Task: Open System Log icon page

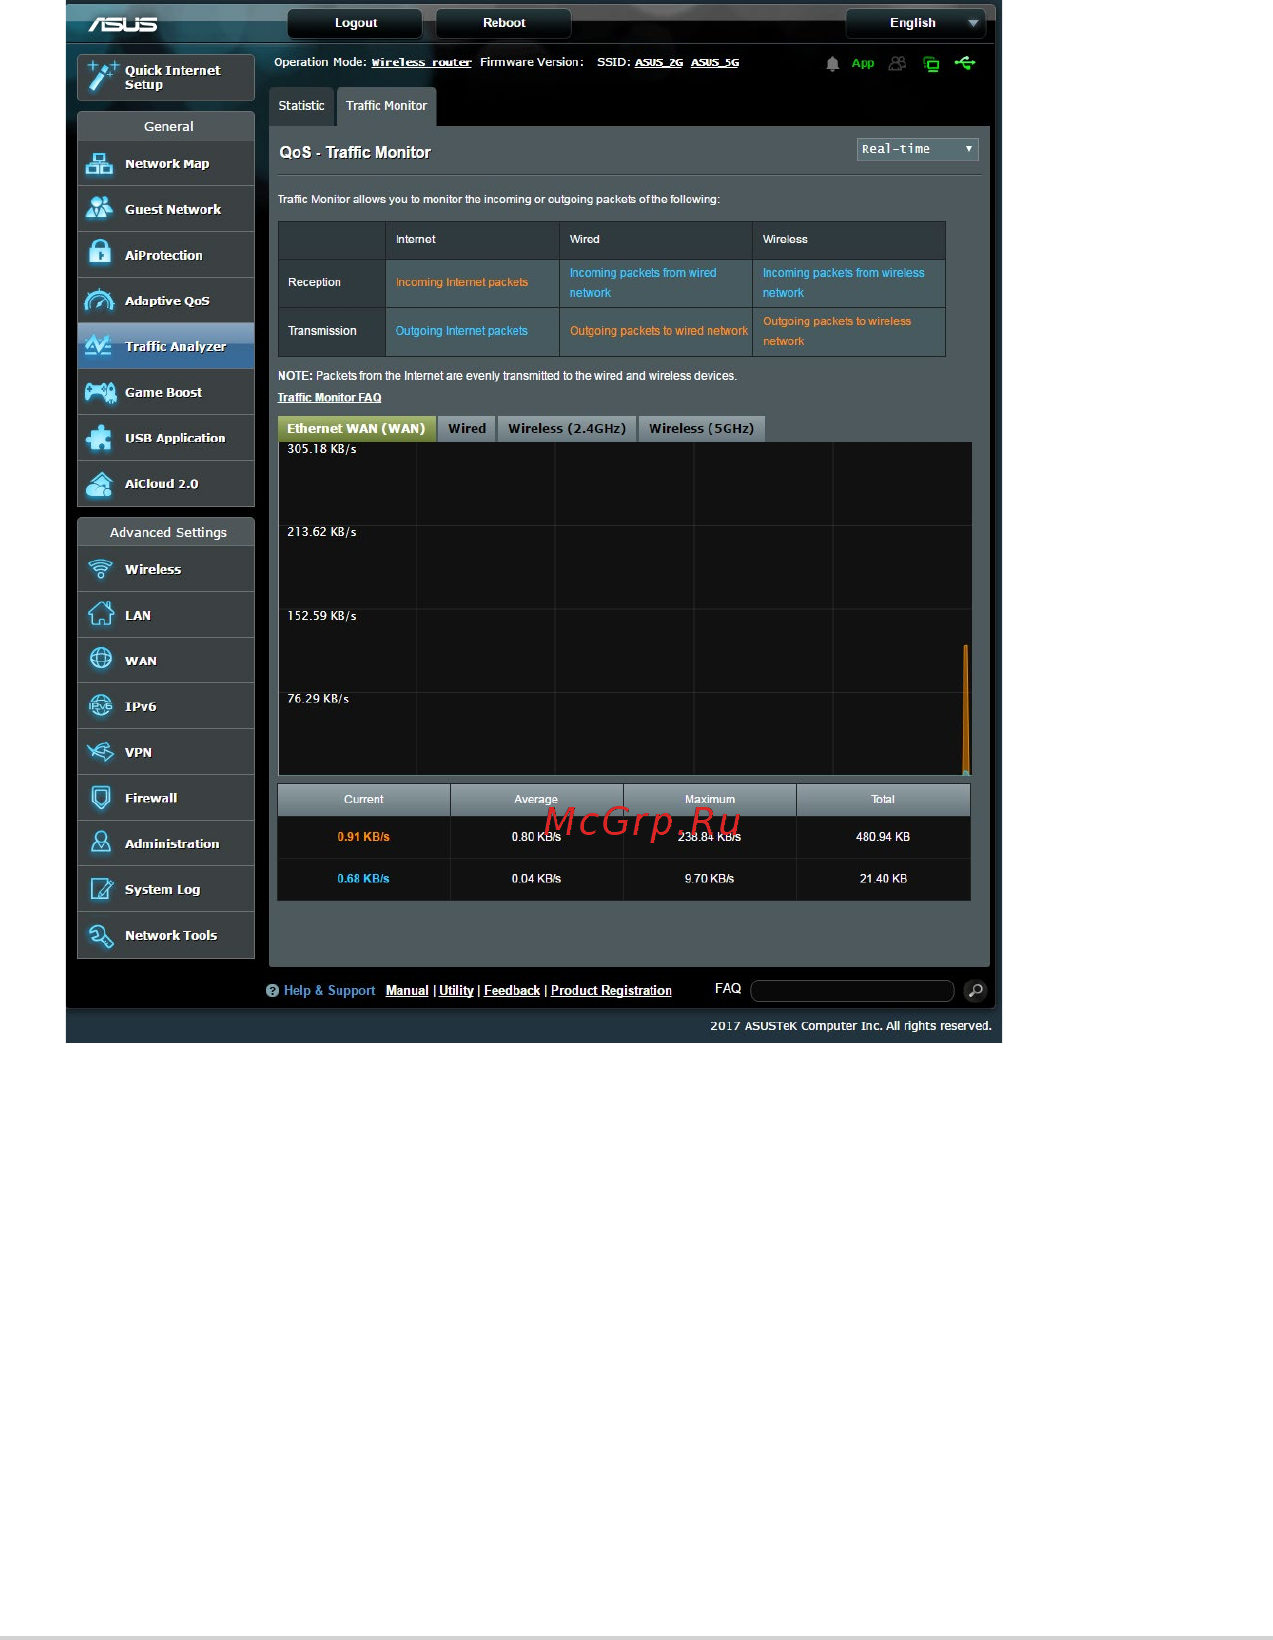Action: [x=100, y=888]
